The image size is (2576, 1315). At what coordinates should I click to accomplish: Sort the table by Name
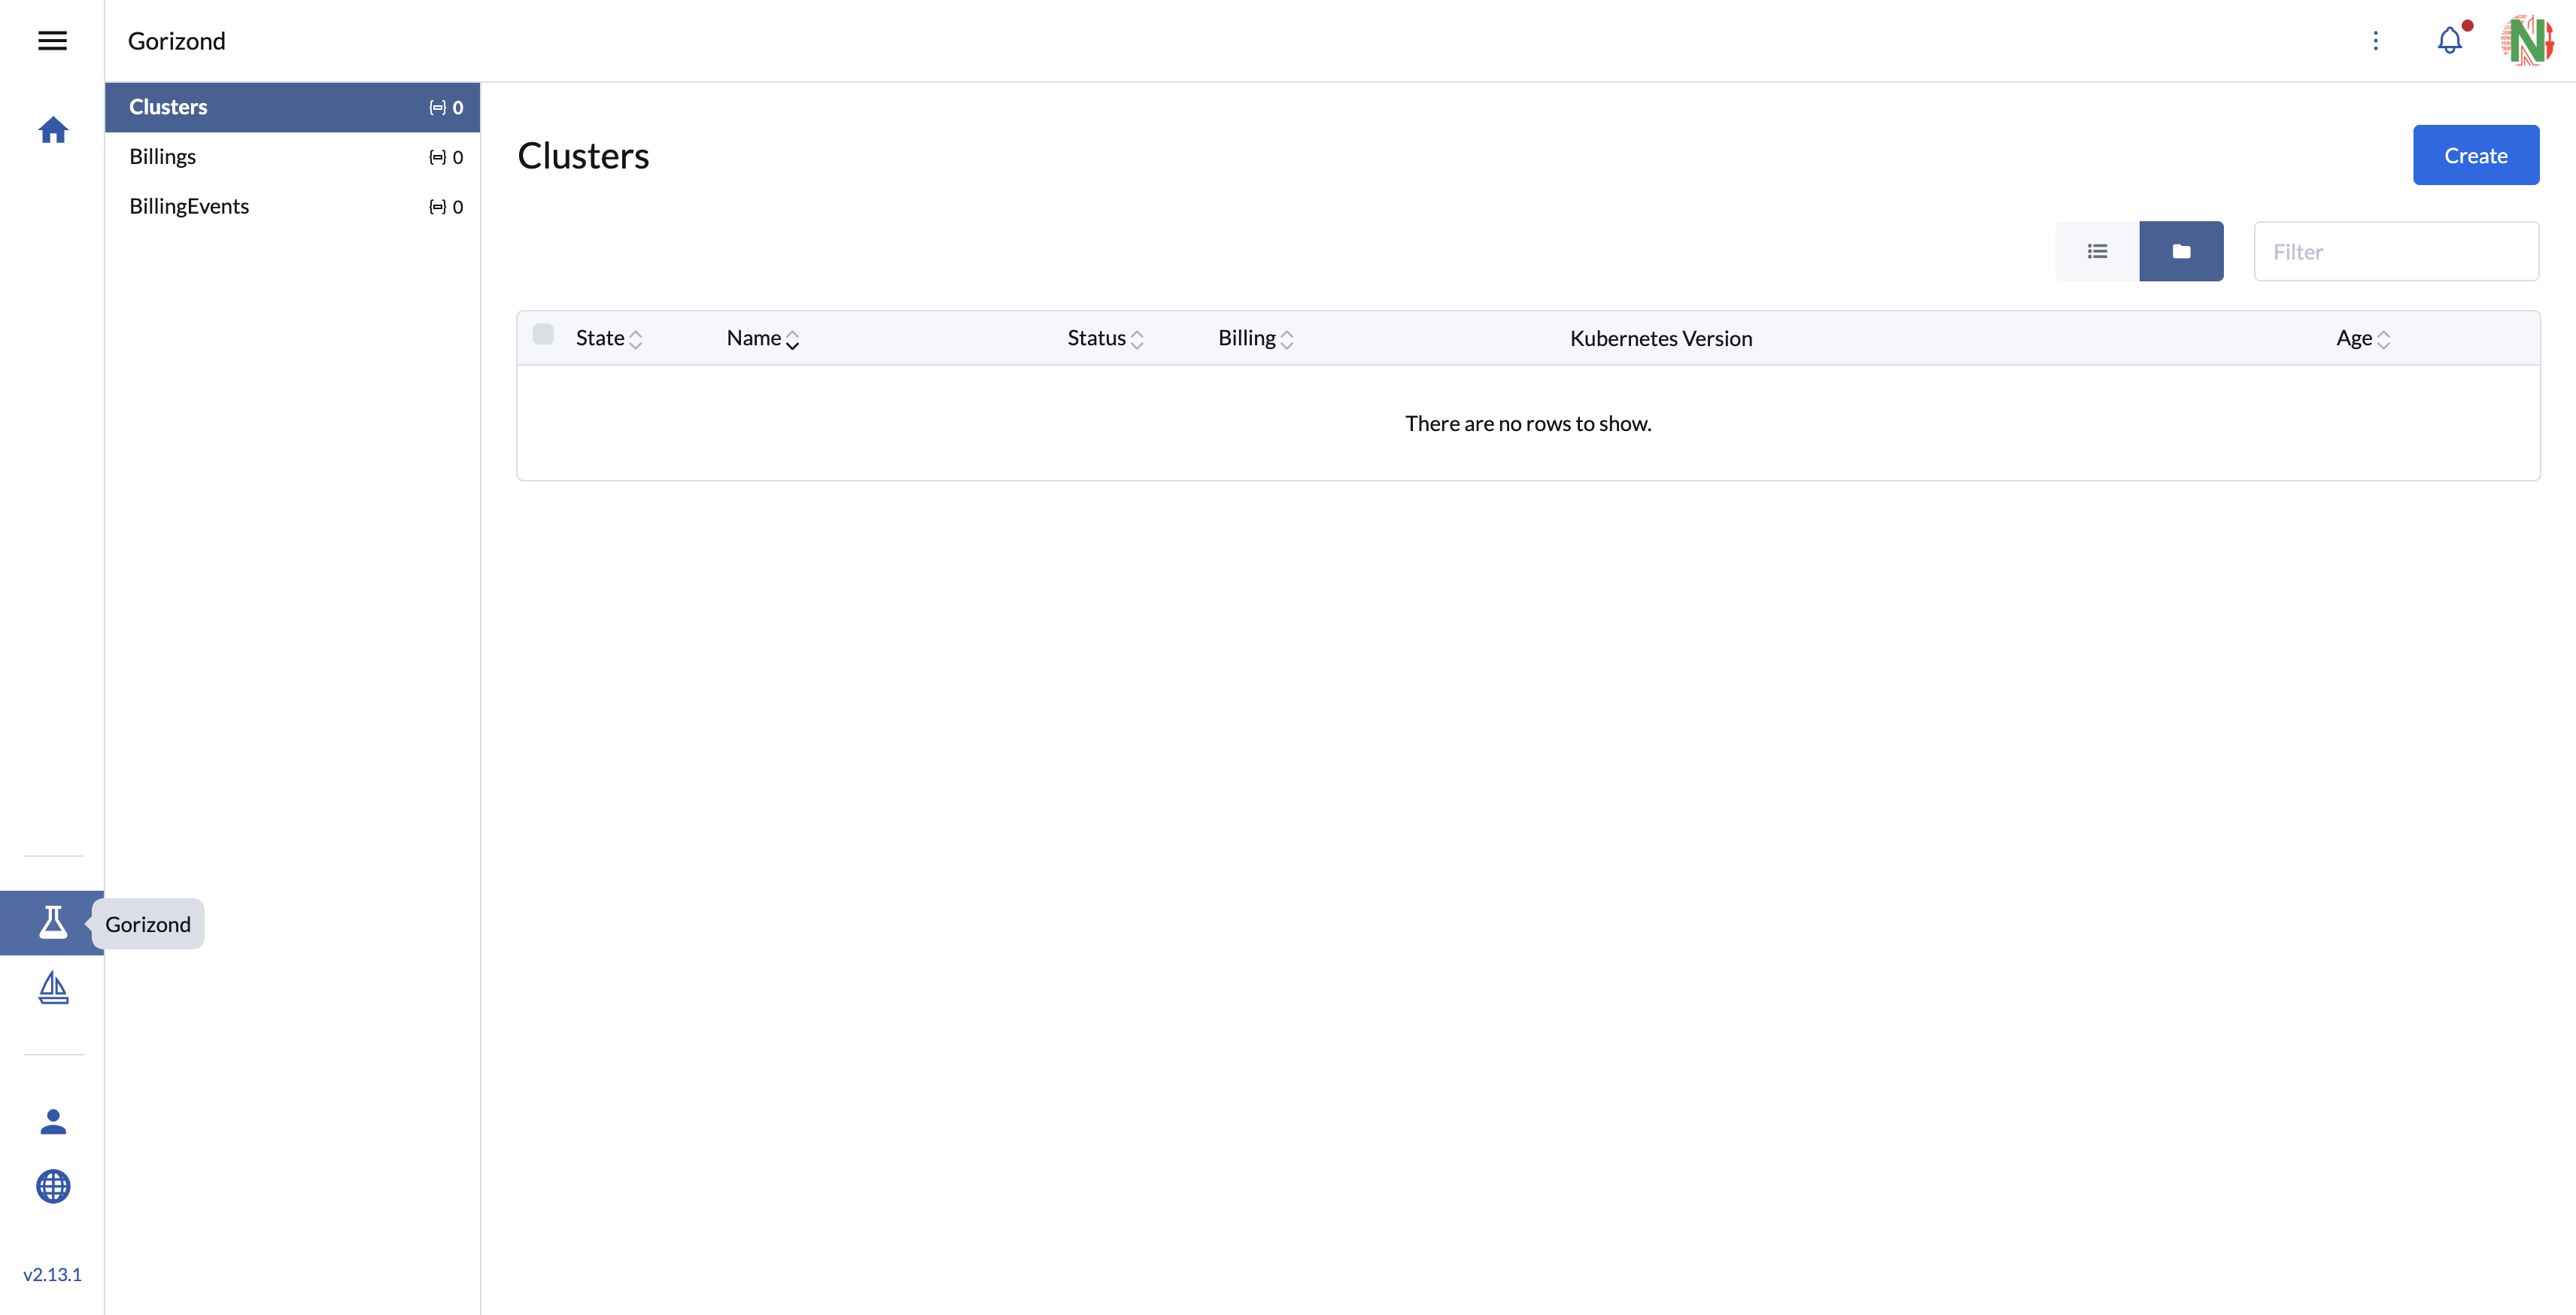tap(762, 338)
